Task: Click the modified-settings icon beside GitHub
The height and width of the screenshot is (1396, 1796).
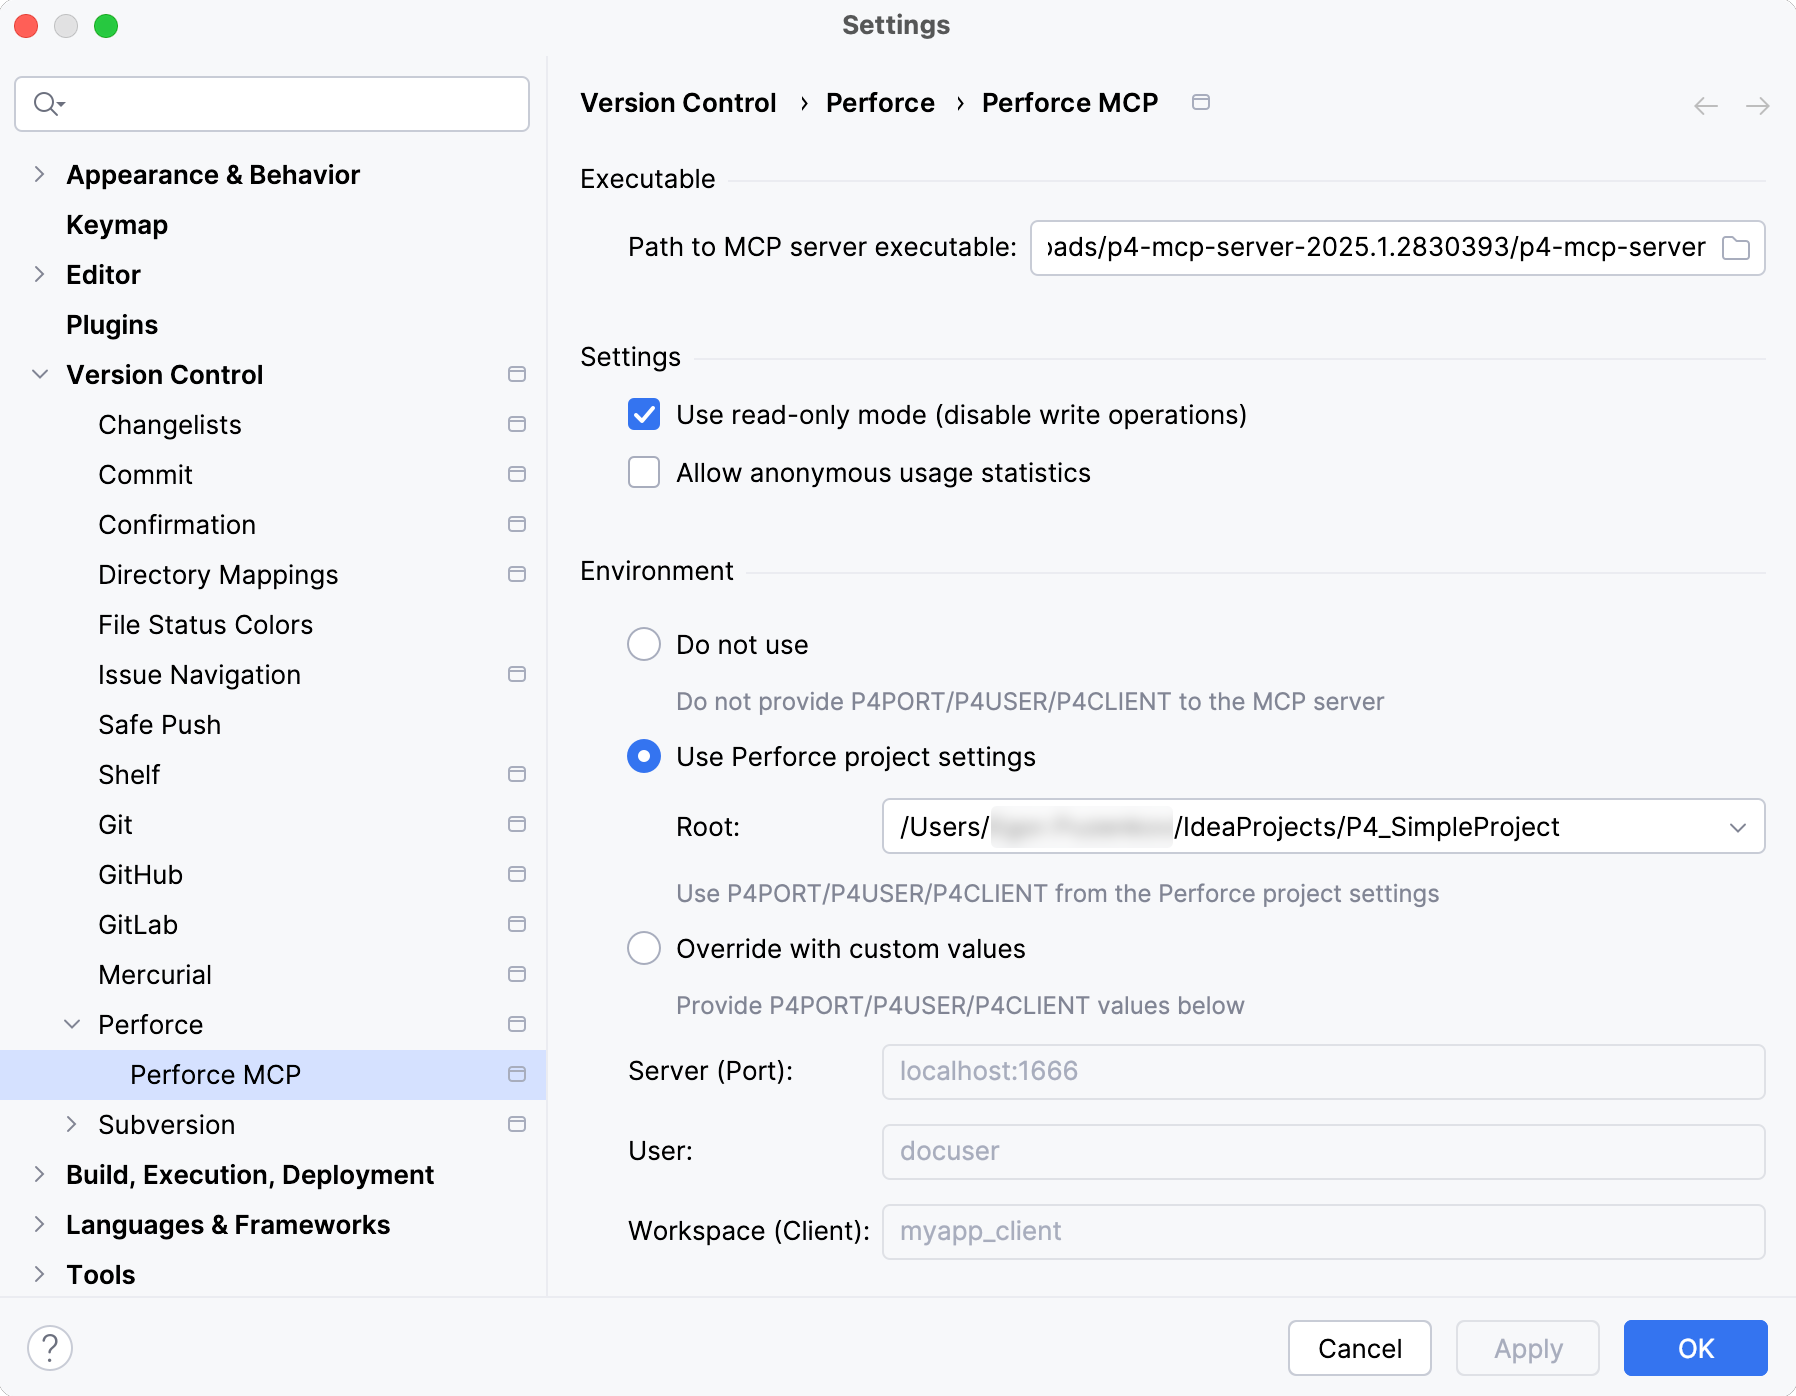Action: tap(517, 874)
